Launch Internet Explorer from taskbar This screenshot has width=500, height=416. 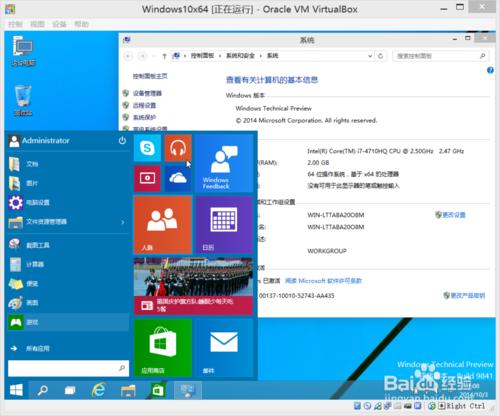99,390
